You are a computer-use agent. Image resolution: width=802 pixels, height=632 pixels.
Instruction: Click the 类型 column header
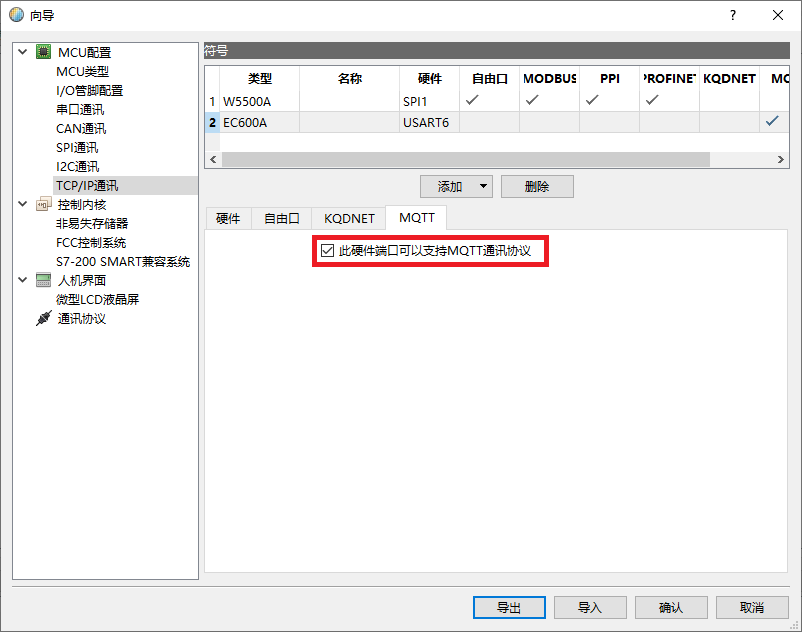point(259,78)
